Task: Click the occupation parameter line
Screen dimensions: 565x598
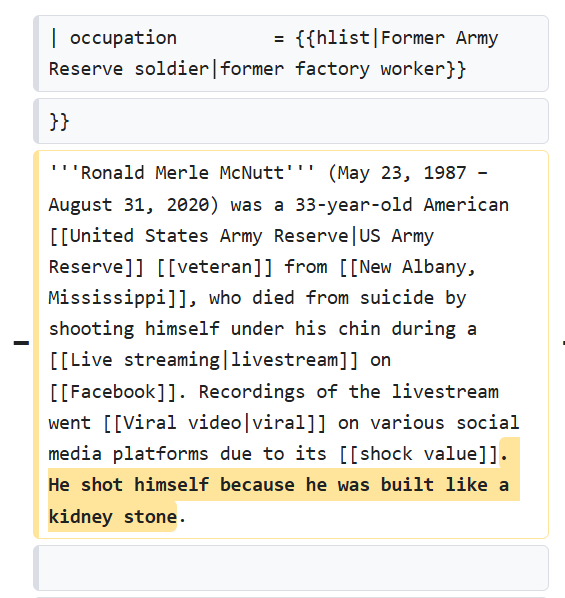Action: 291,53
